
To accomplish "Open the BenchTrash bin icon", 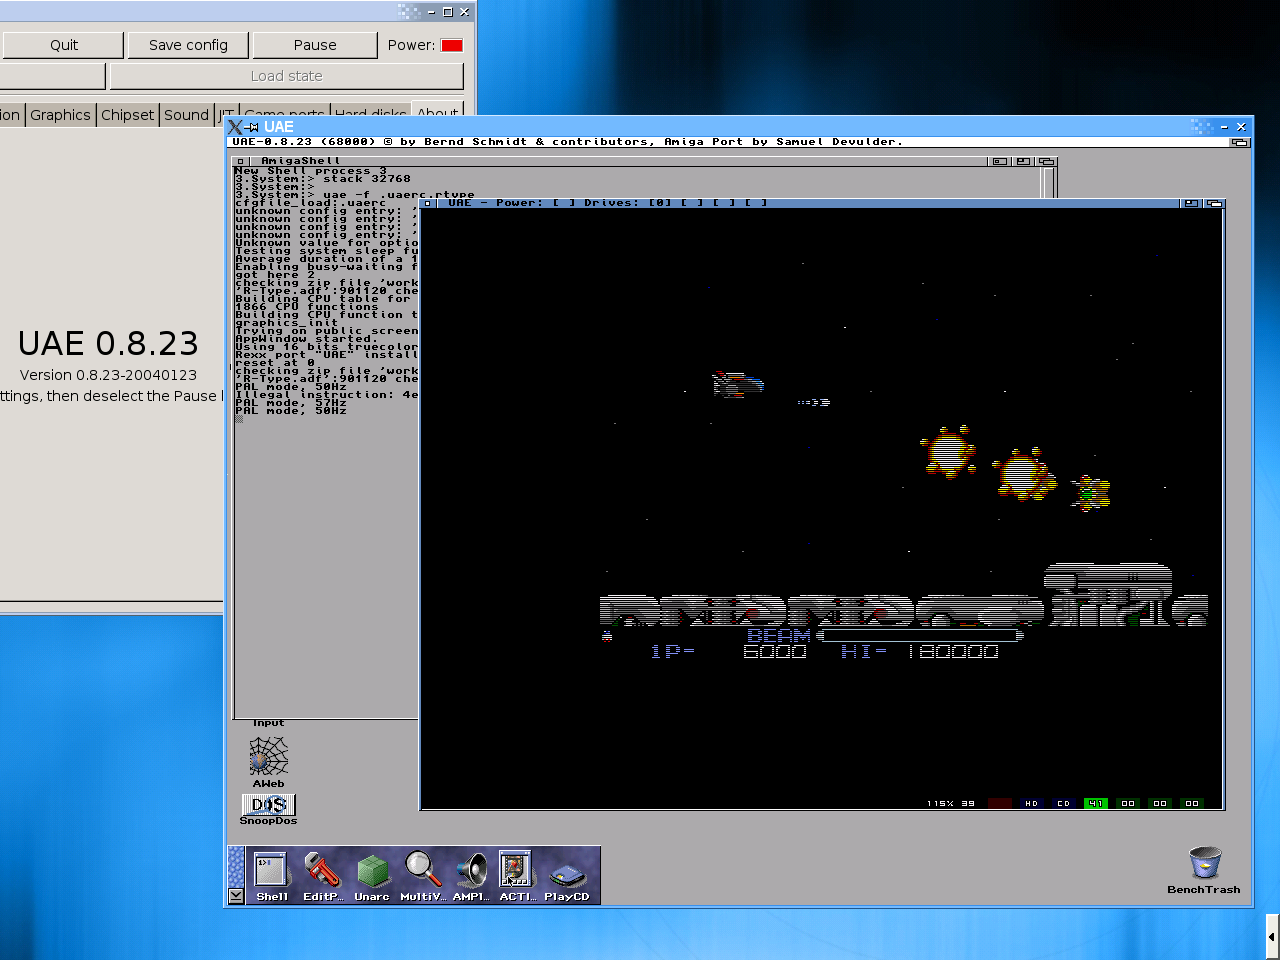I will pos(1204,863).
